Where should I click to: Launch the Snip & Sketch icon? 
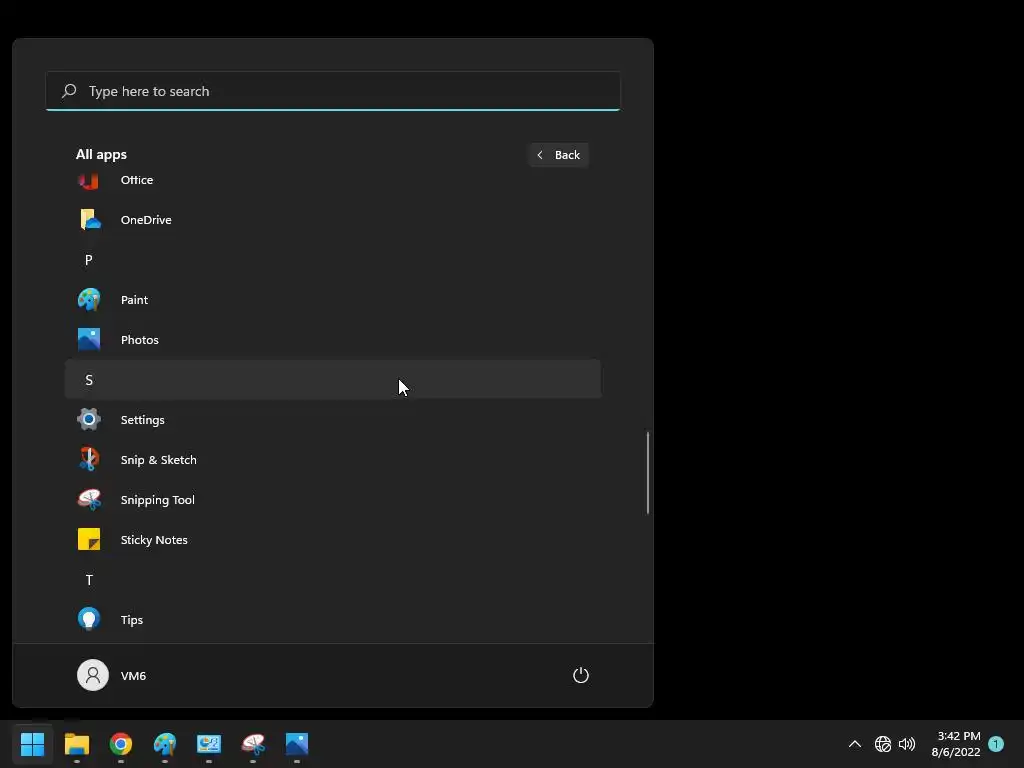pos(89,460)
